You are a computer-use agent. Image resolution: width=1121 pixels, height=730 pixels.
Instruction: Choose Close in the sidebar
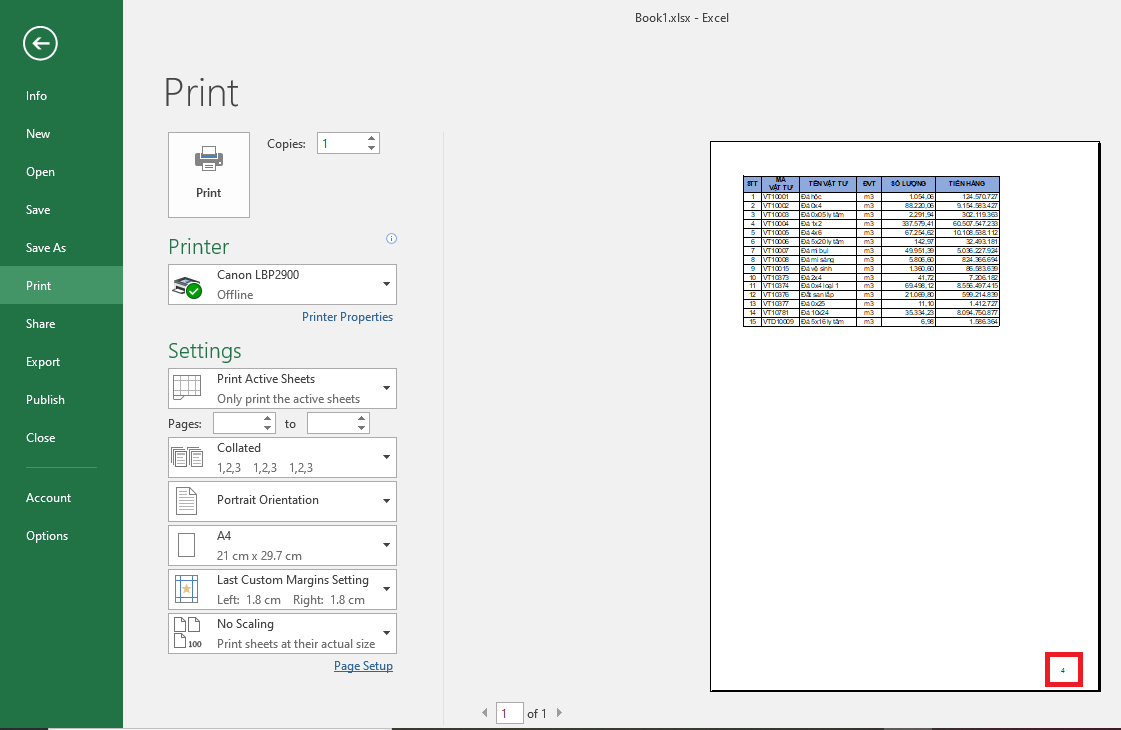point(61,438)
